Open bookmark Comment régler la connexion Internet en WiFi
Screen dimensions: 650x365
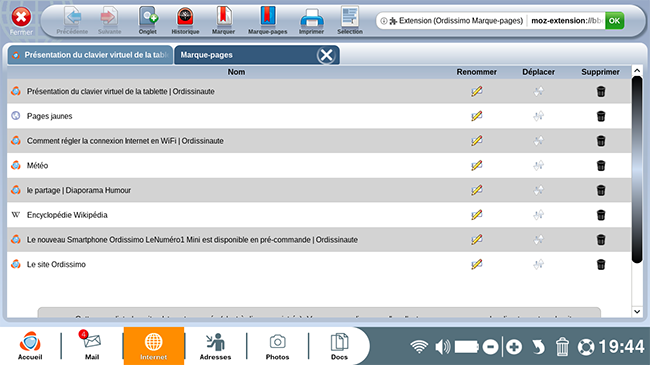125,141
